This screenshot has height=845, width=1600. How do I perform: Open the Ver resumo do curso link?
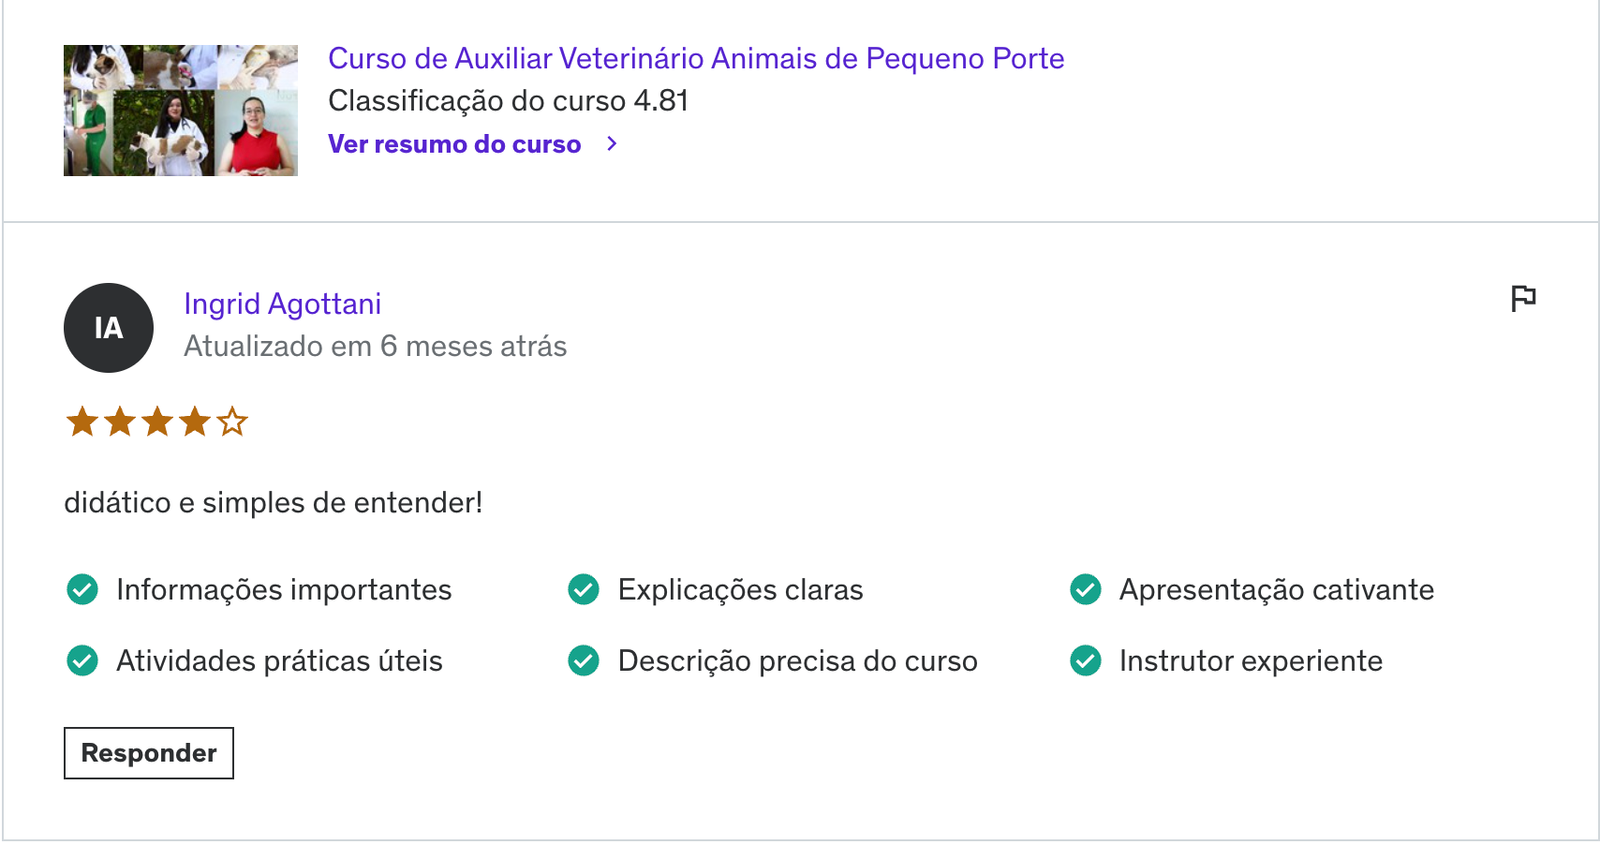tap(454, 144)
